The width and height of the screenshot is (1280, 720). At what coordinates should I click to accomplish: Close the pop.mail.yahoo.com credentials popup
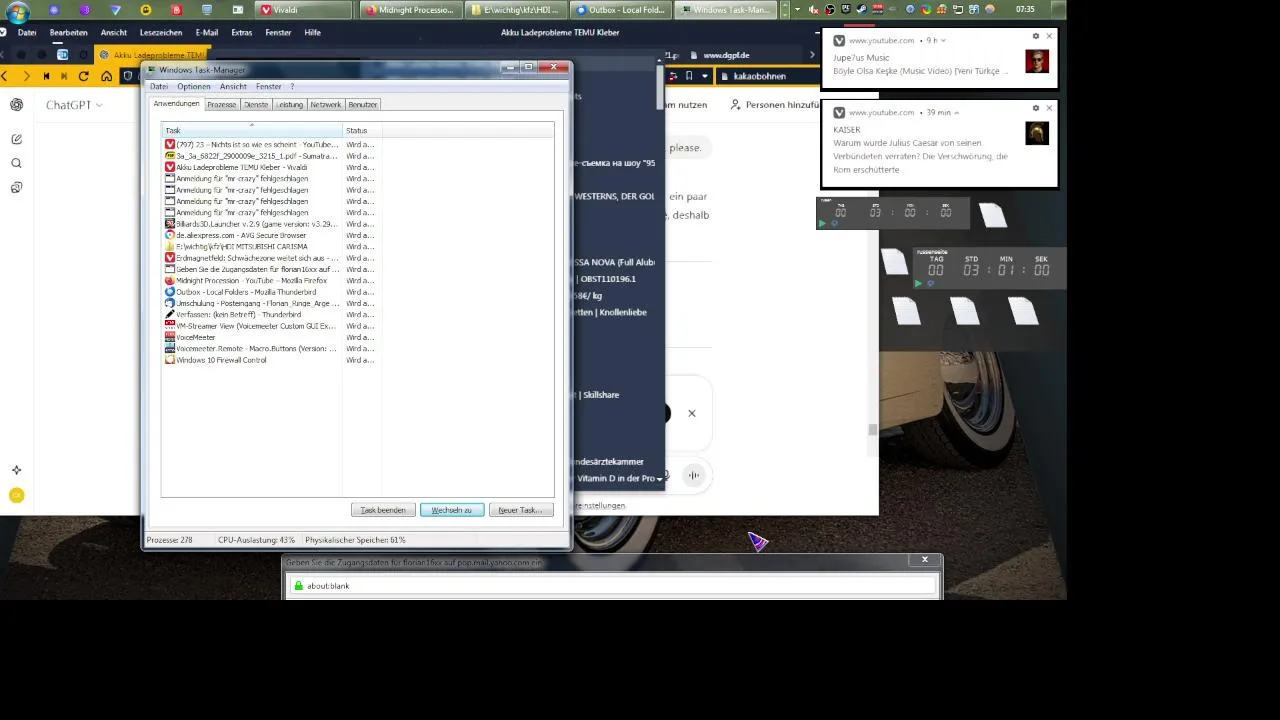pos(925,560)
